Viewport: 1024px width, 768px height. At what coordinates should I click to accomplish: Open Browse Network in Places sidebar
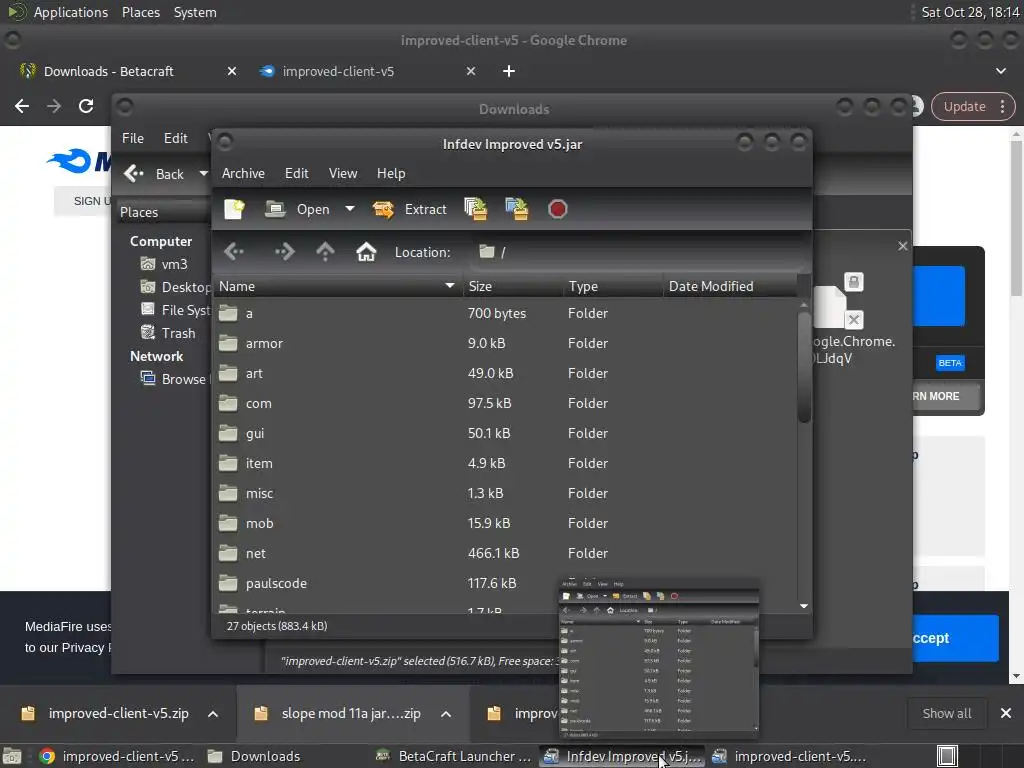(x=175, y=379)
